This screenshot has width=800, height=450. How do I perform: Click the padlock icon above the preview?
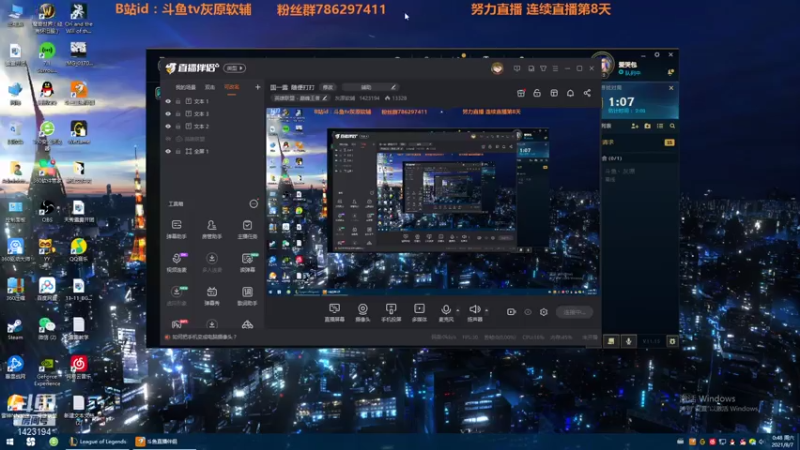pos(537,93)
